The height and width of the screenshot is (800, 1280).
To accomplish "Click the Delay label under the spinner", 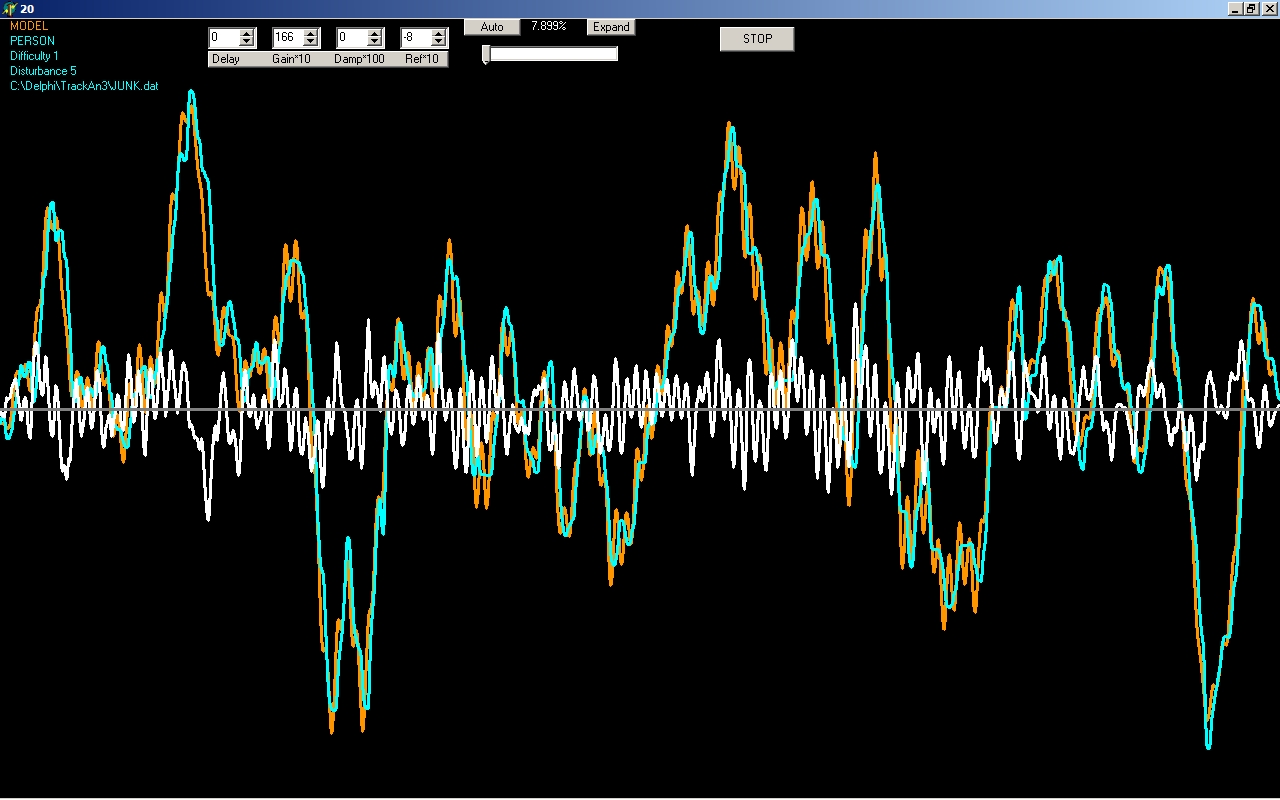I will [x=226, y=59].
